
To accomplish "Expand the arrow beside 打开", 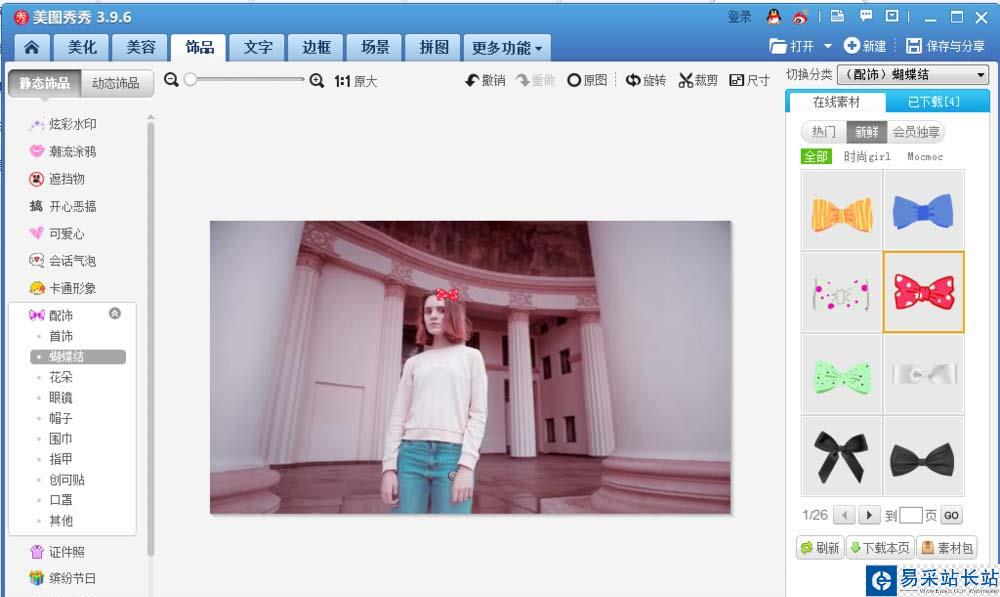I will 828,46.
